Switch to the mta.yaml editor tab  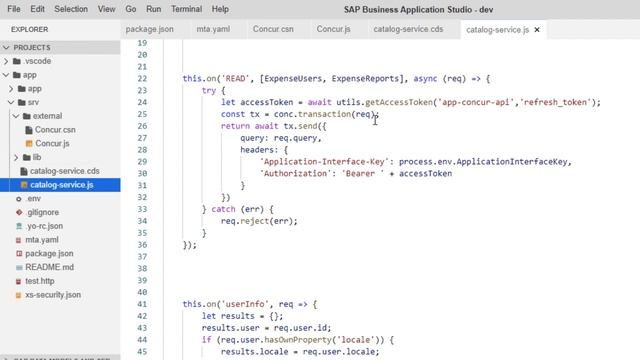[x=213, y=29]
